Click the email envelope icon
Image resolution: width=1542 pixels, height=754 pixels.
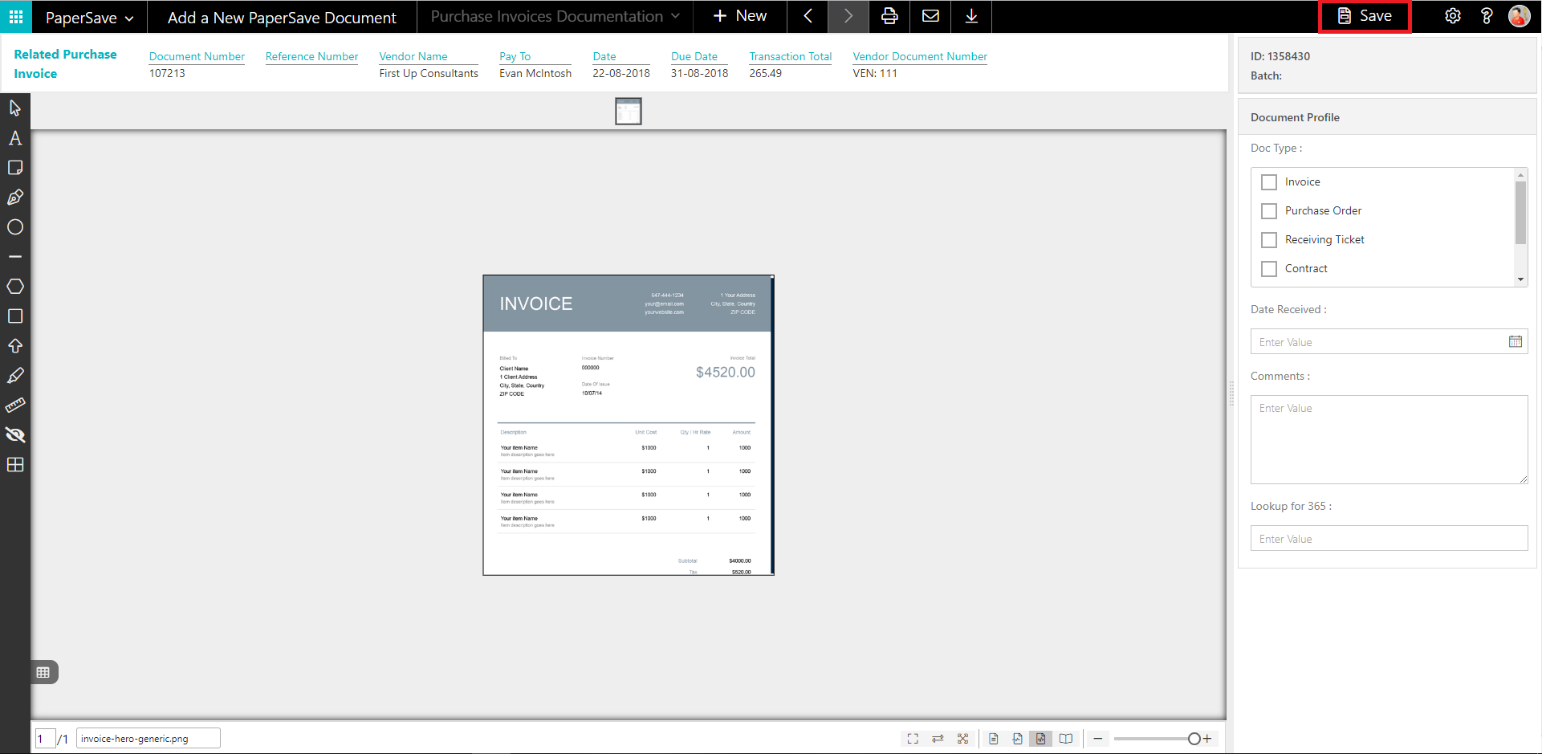tap(930, 16)
